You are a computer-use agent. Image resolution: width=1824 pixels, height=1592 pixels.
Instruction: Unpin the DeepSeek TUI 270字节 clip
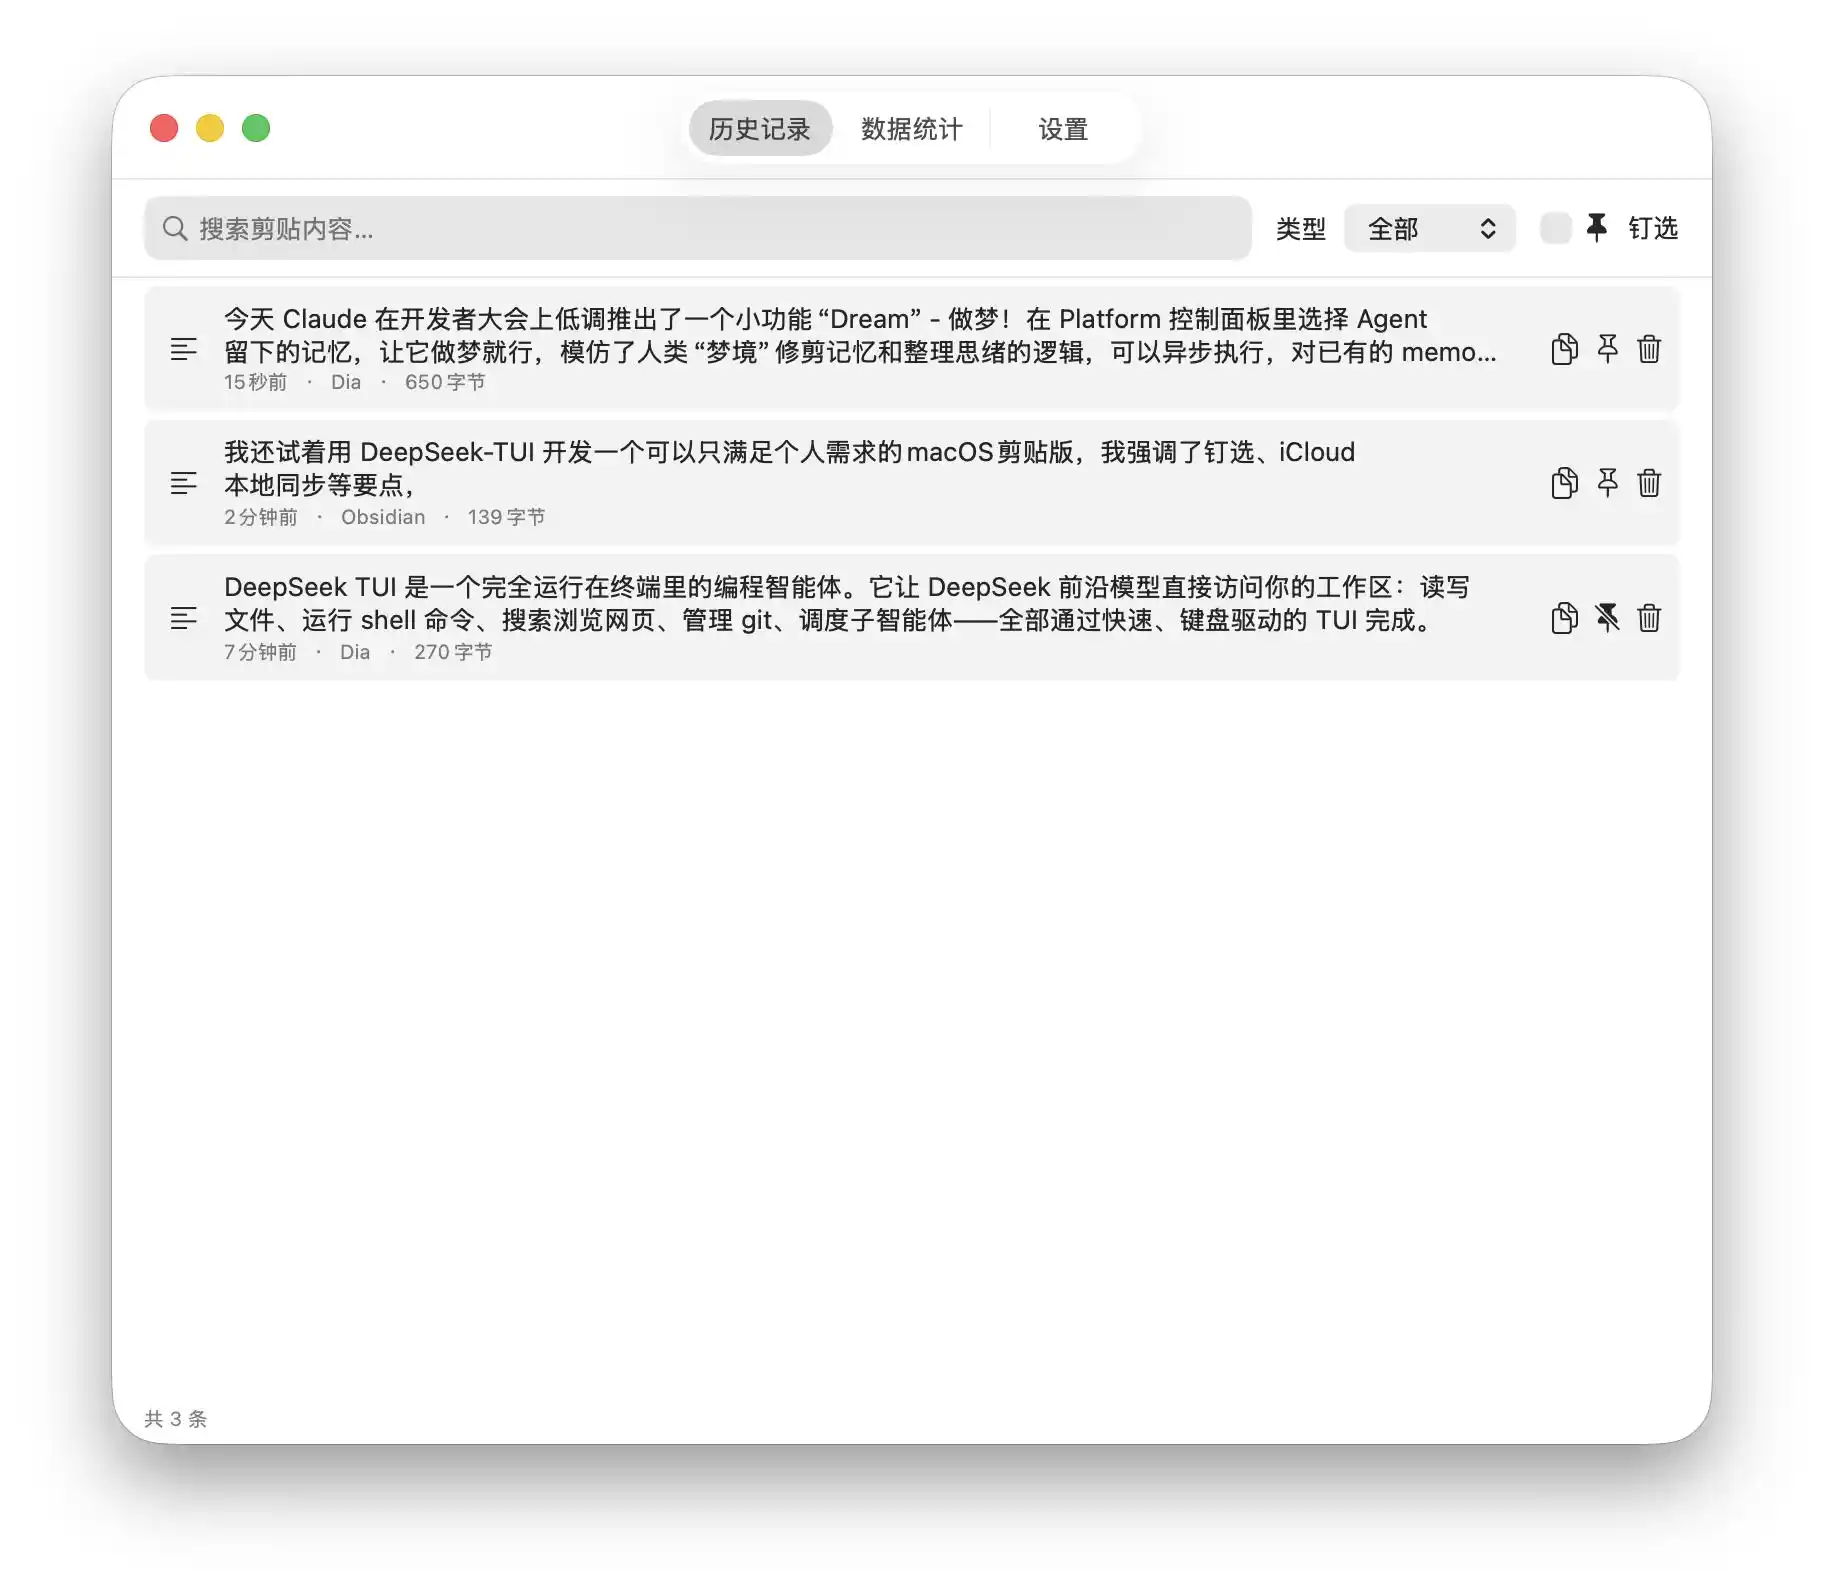click(x=1607, y=618)
